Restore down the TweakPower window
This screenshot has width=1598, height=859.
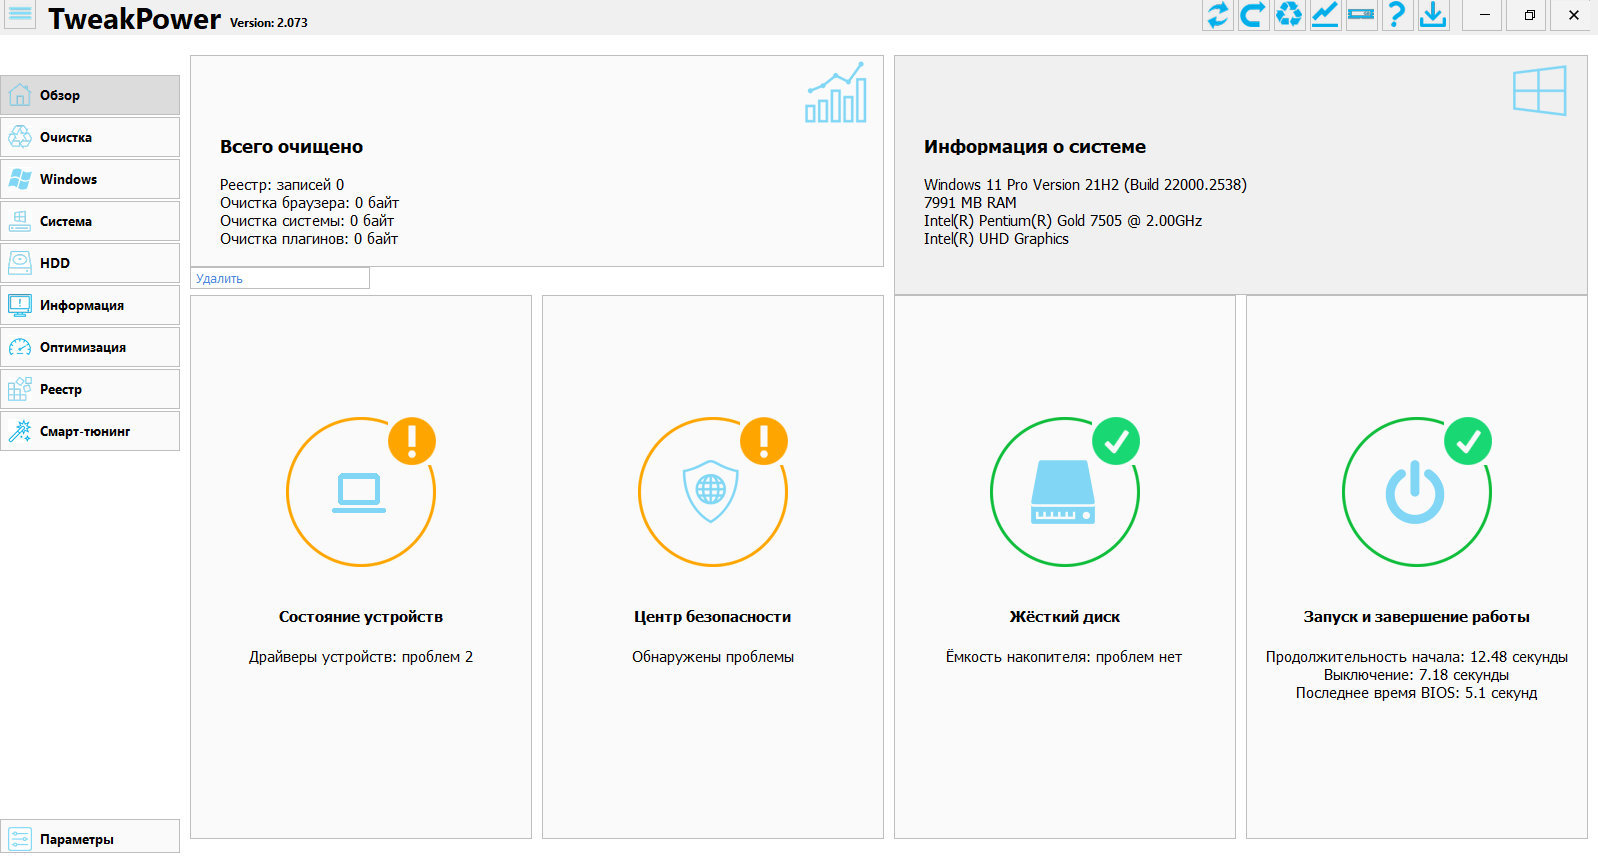click(1529, 15)
